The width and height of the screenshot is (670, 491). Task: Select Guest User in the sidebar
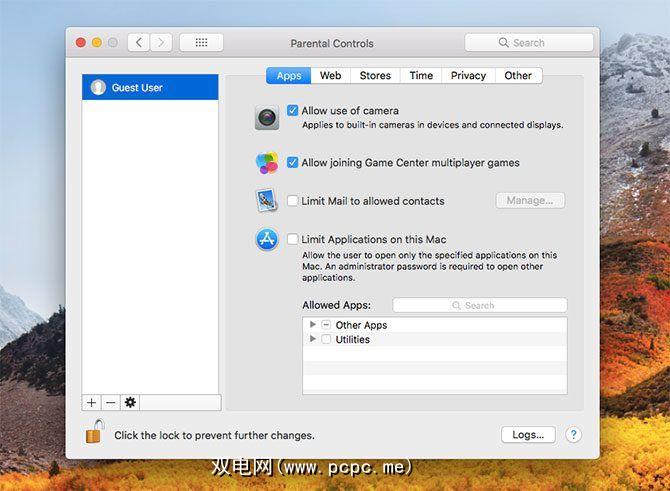(150, 87)
